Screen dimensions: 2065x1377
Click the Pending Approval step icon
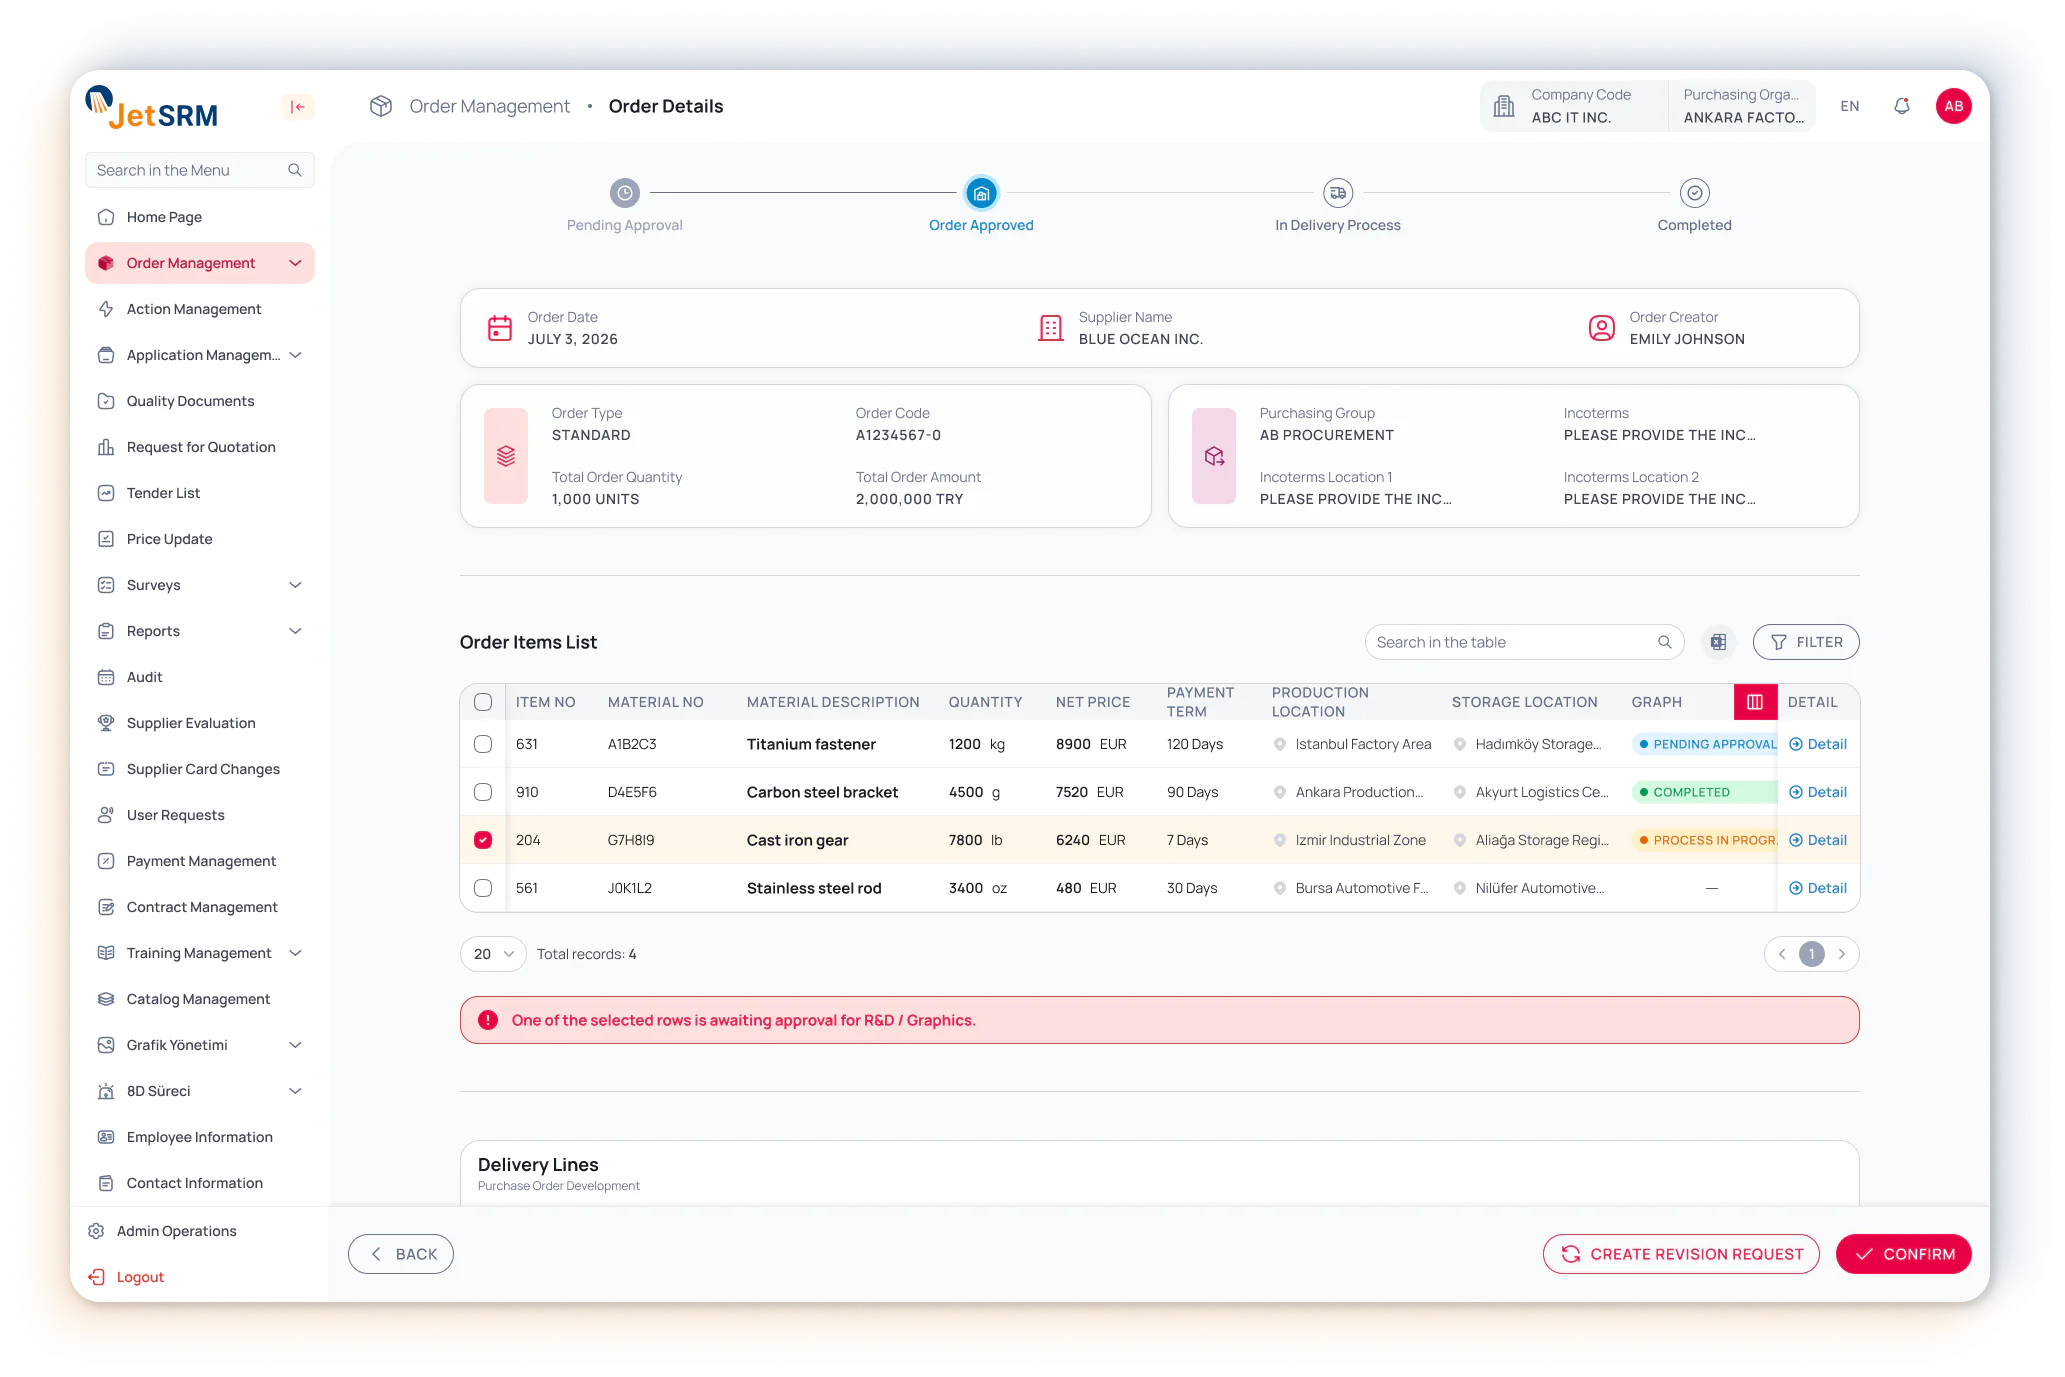pyautogui.click(x=624, y=193)
